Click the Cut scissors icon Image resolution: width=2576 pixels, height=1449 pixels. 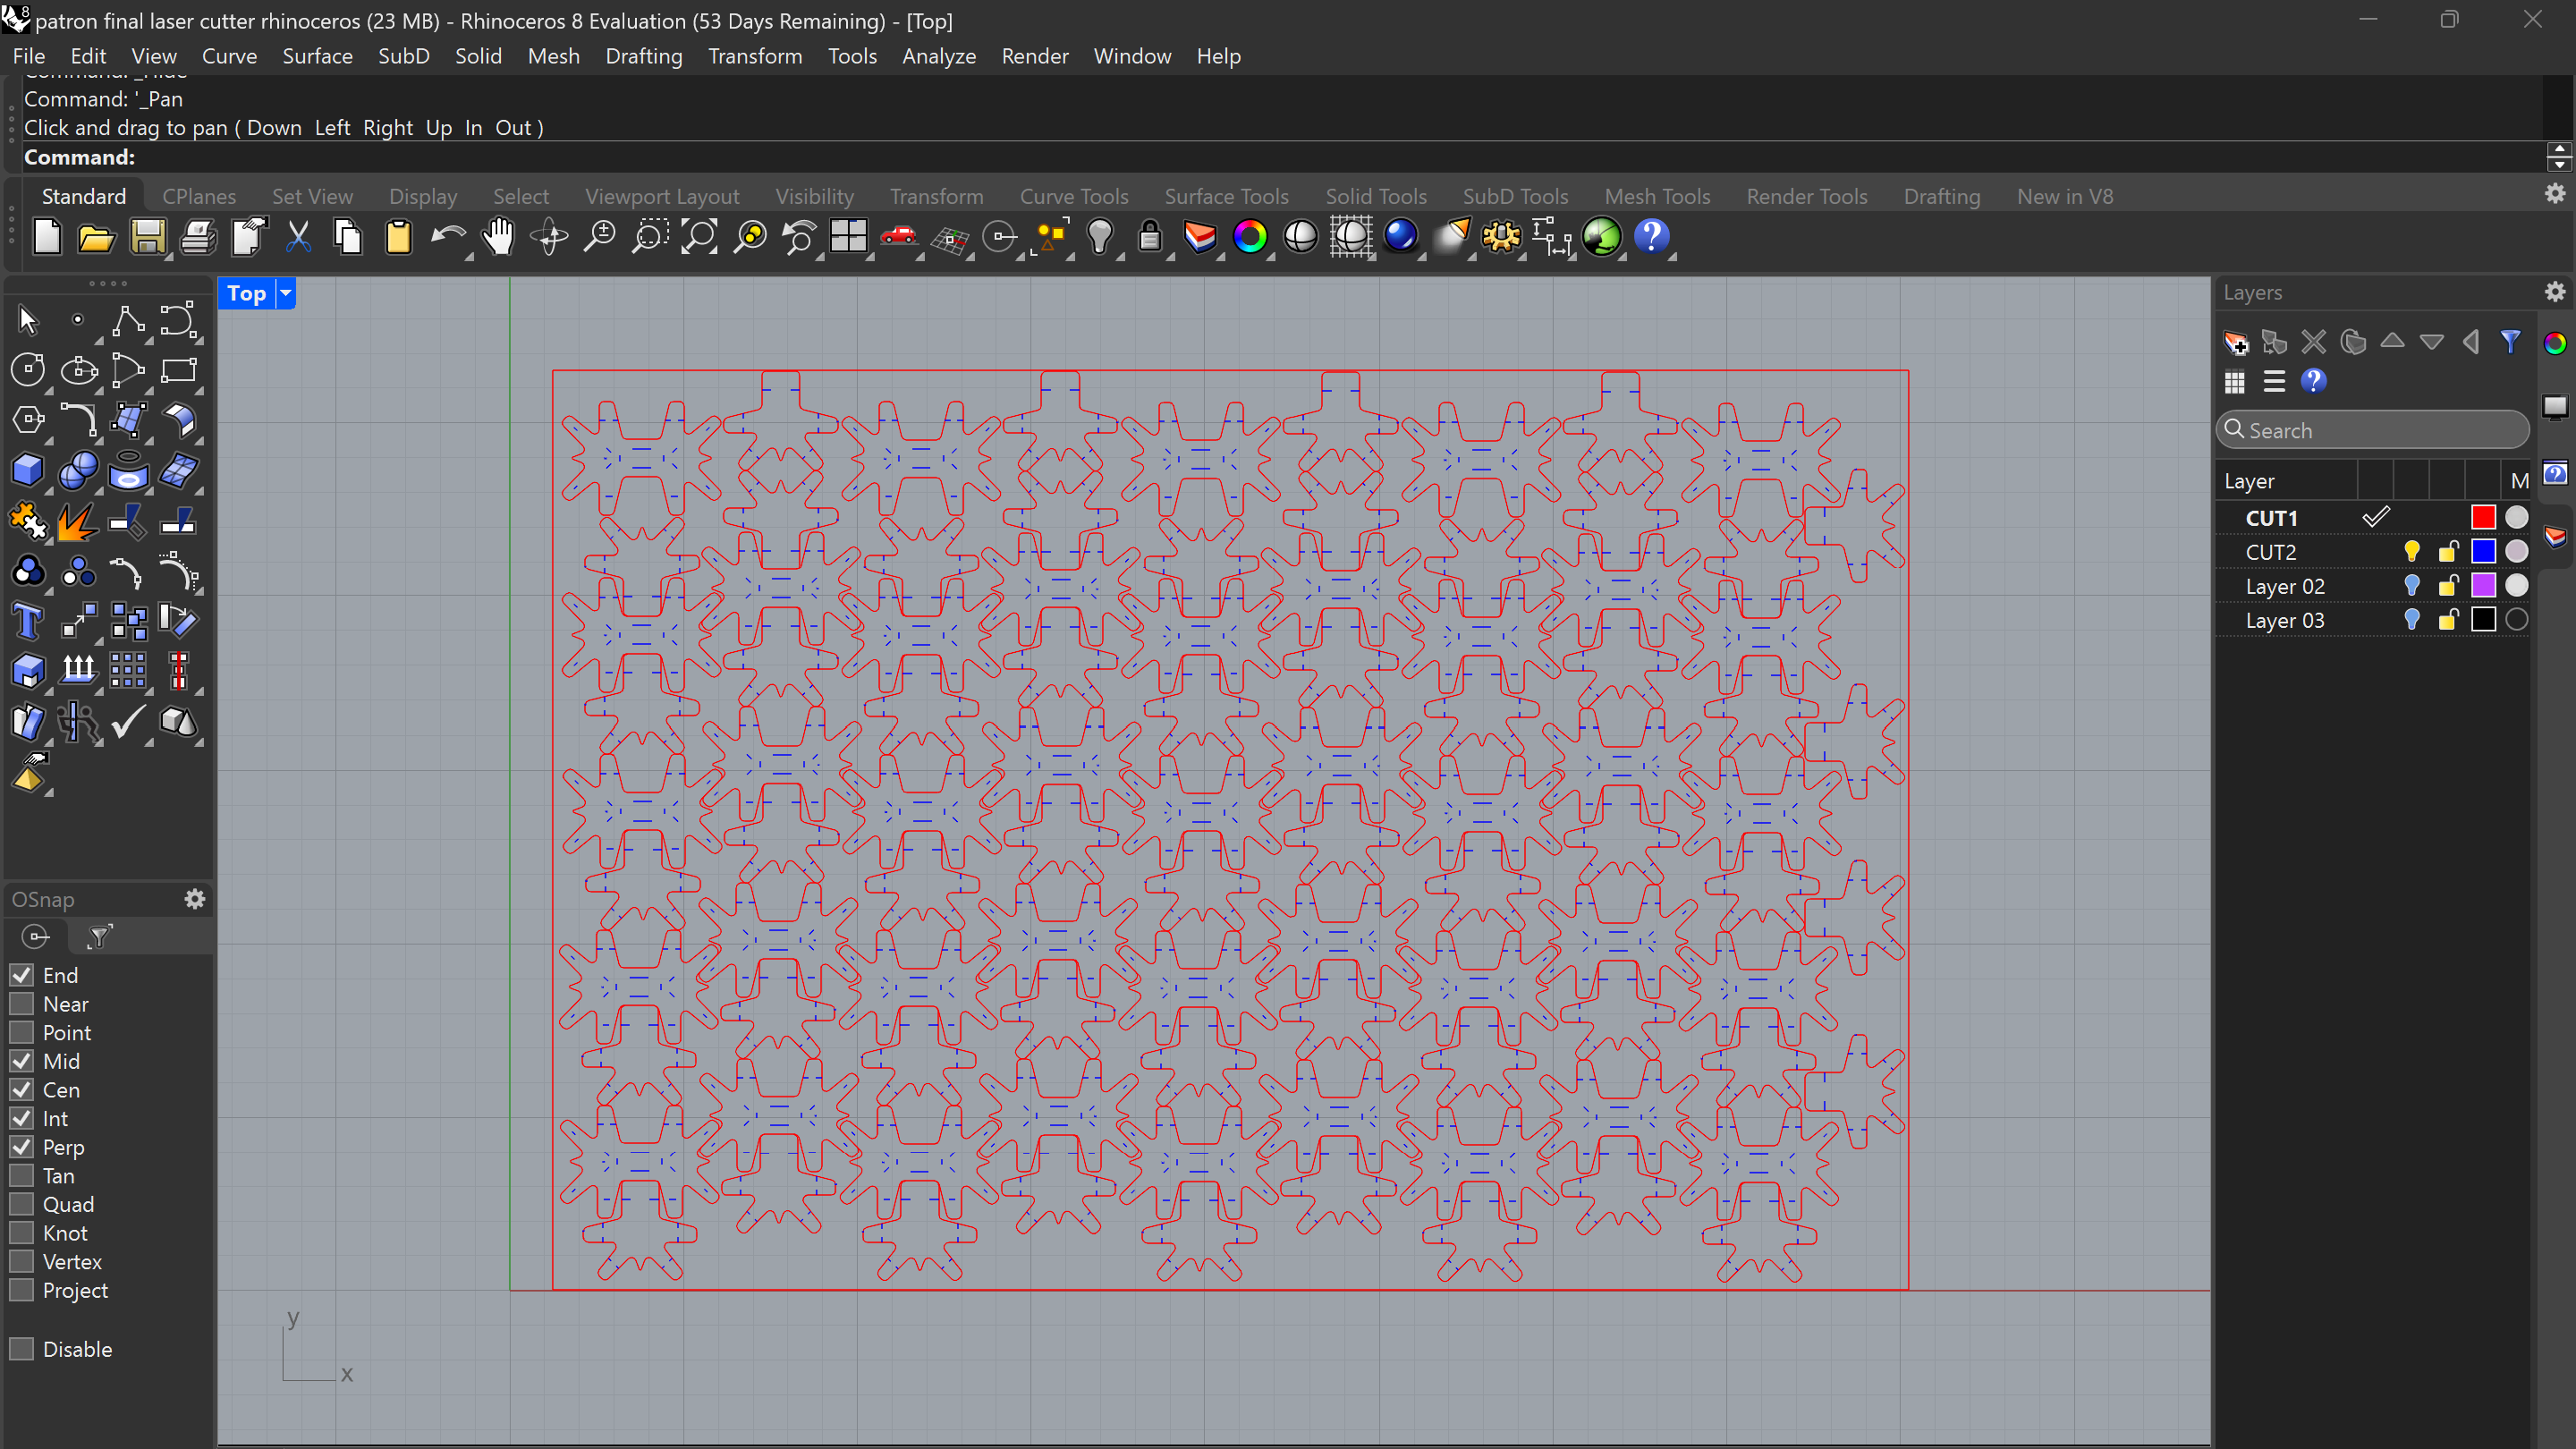click(x=298, y=238)
